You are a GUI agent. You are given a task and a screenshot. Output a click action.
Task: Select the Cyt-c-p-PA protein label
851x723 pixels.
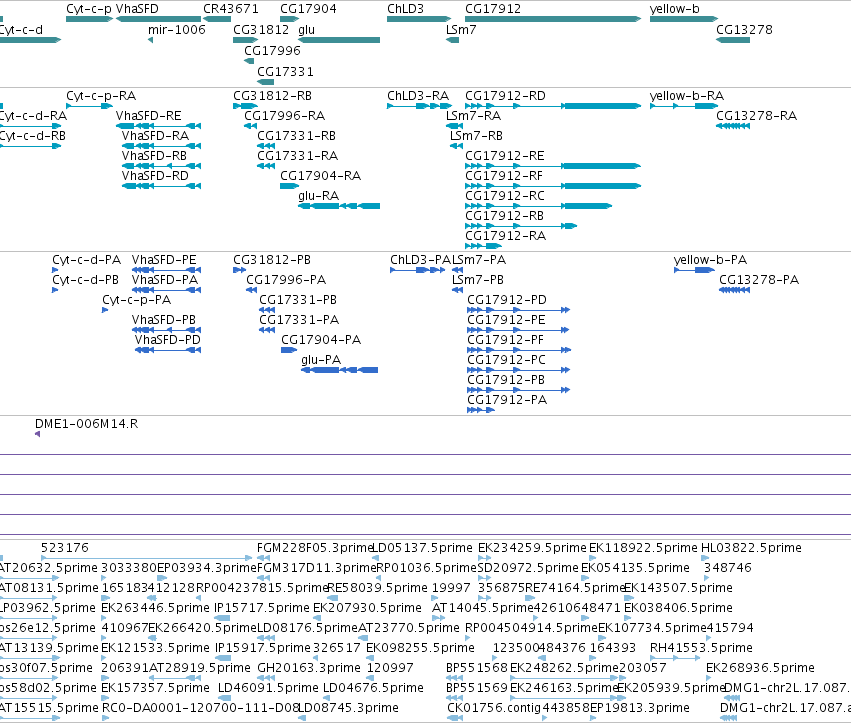(x=137, y=300)
